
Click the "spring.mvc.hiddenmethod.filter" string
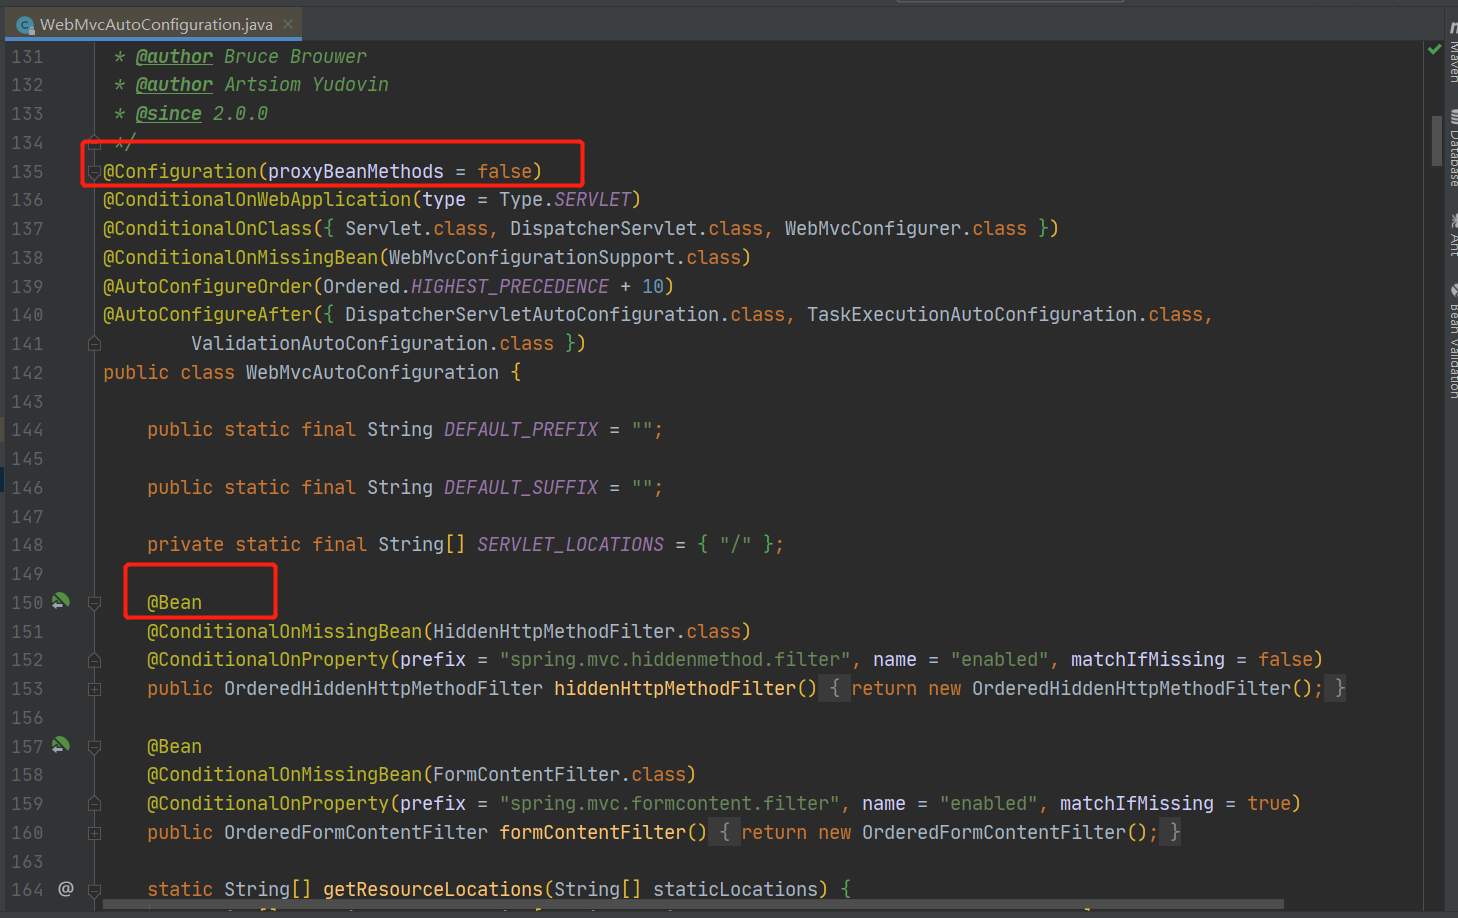click(675, 659)
